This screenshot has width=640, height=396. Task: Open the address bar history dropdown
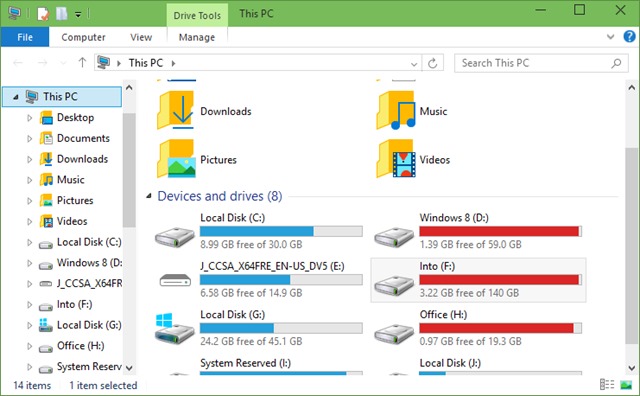(414, 64)
